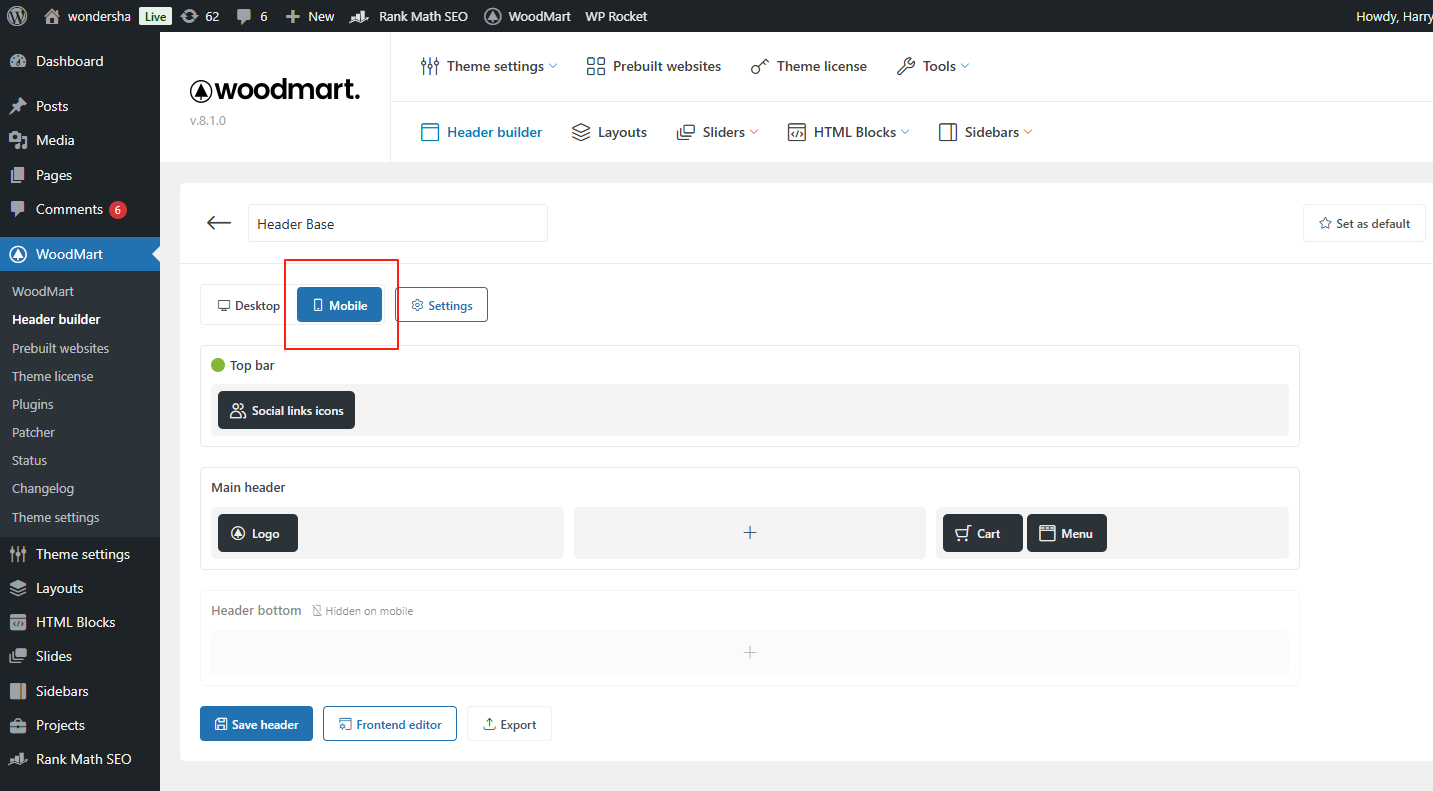Click the Set as default button
The height and width of the screenshot is (791, 1433).
pyautogui.click(x=1364, y=223)
